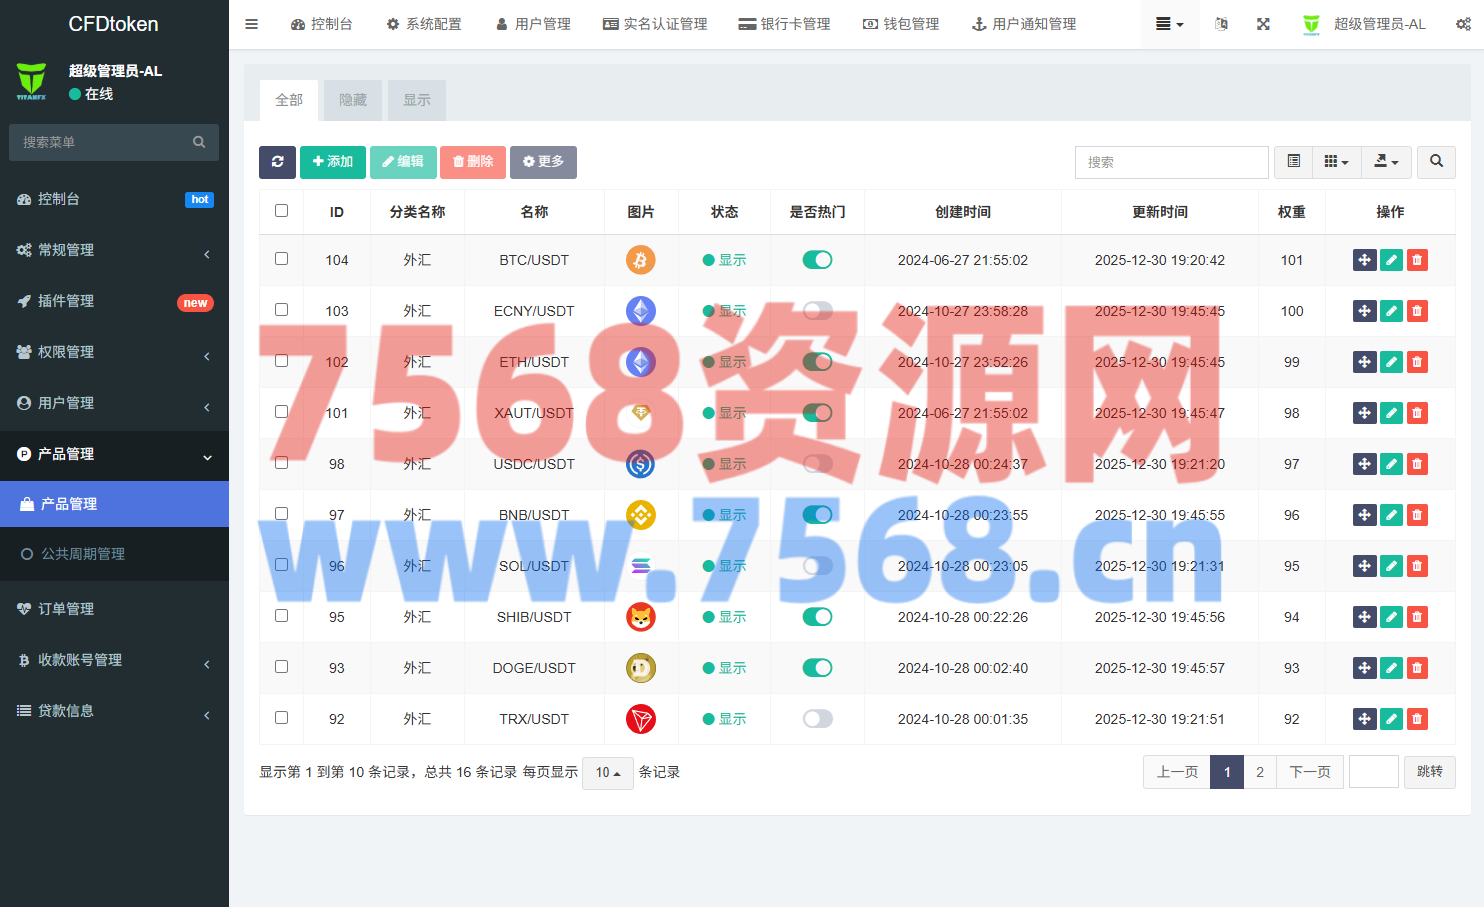Expand the 权限管理 sidebar menu

[x=114, y=352]
